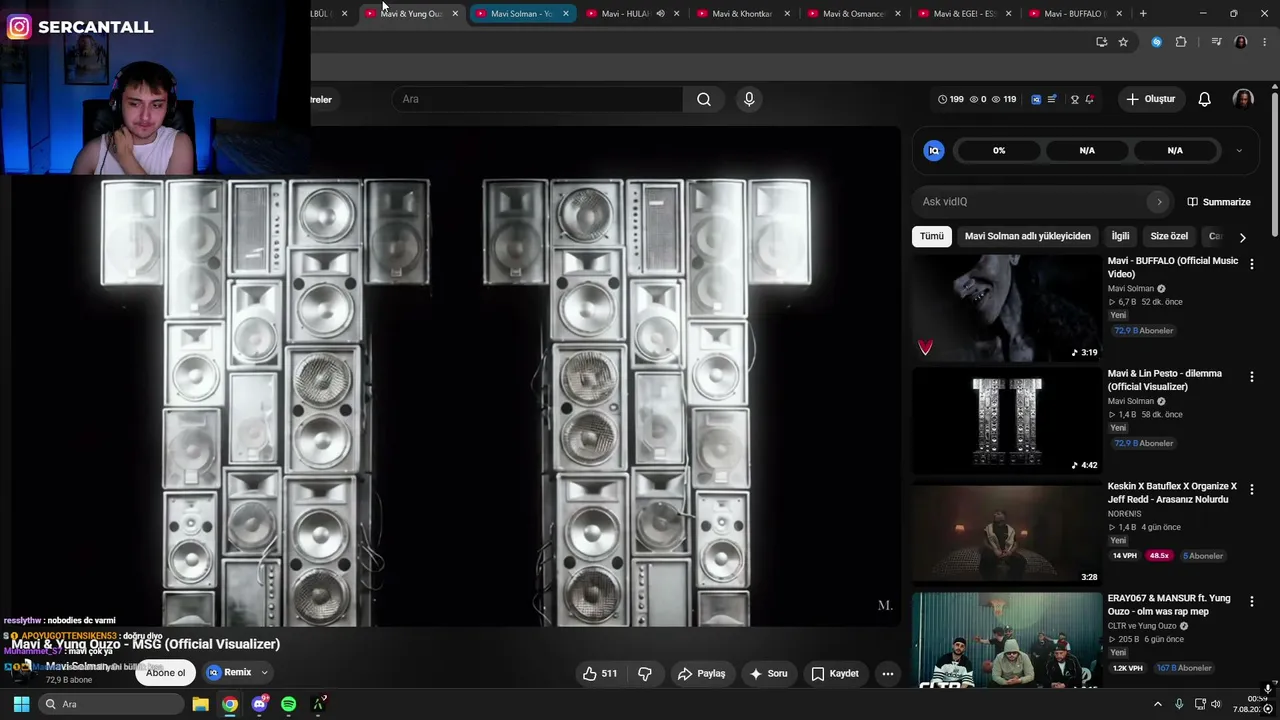
Task: Switch to the Mavi & Khontkar browser tab
Action: [742, 14]
